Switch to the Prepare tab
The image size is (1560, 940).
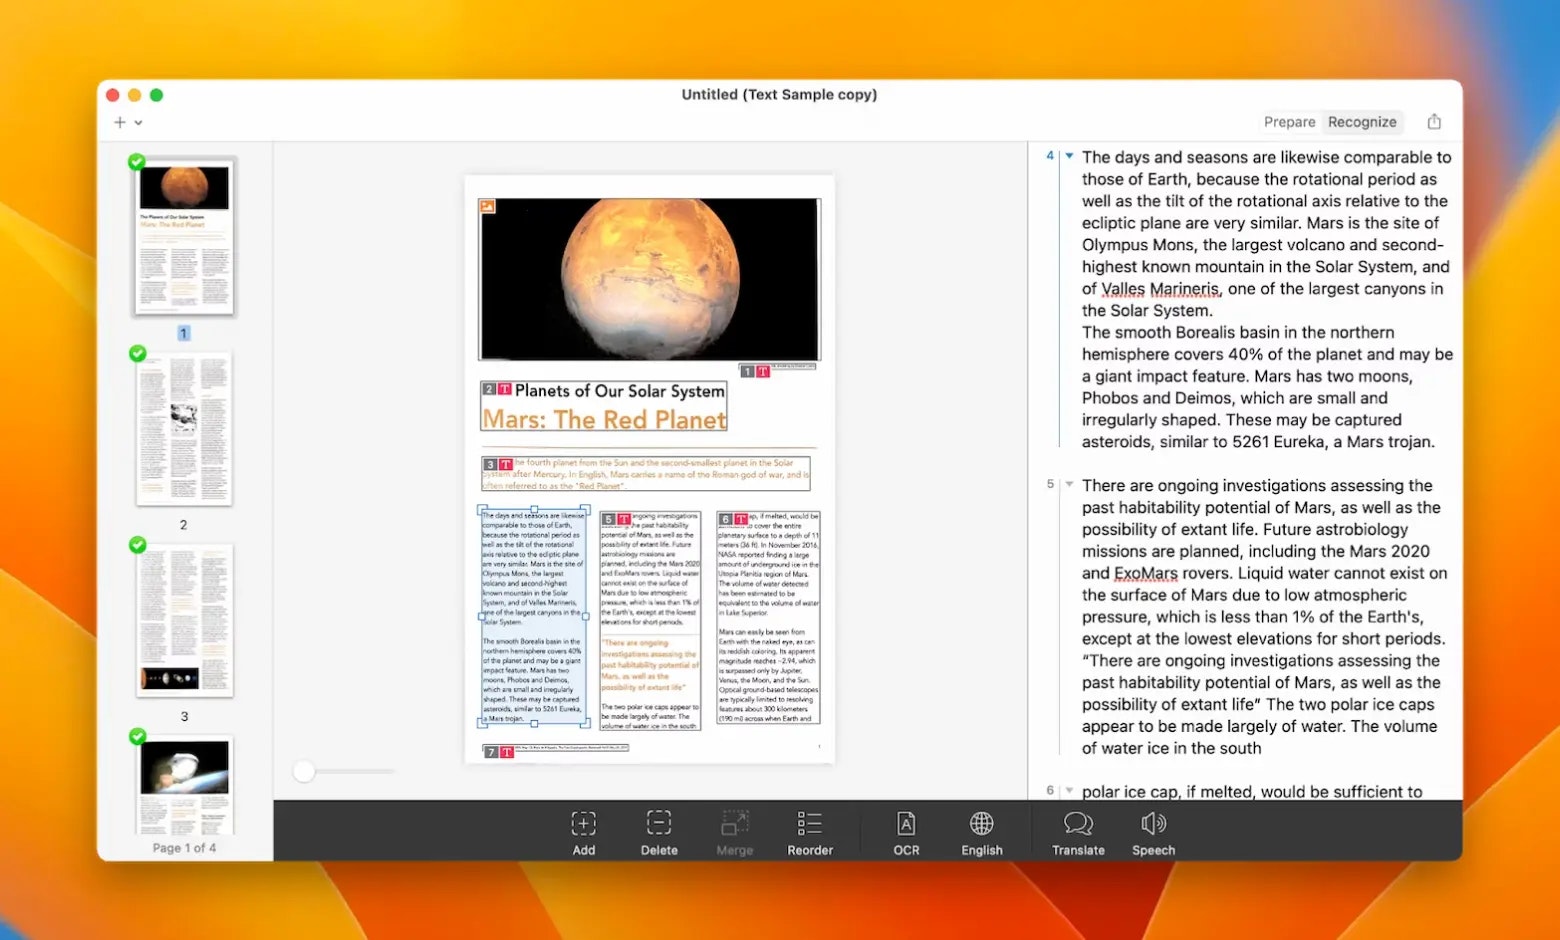pos(1289,122)
